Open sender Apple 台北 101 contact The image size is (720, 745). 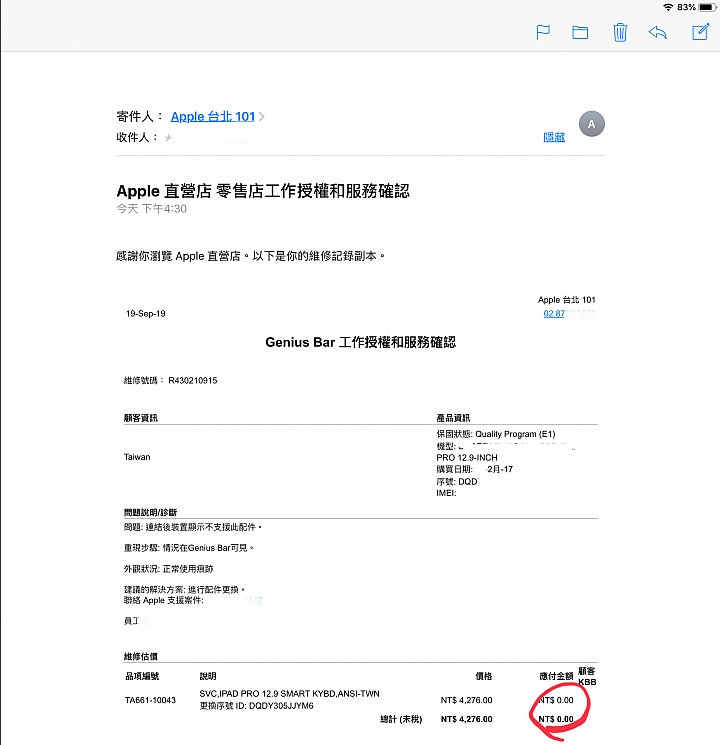212,116
